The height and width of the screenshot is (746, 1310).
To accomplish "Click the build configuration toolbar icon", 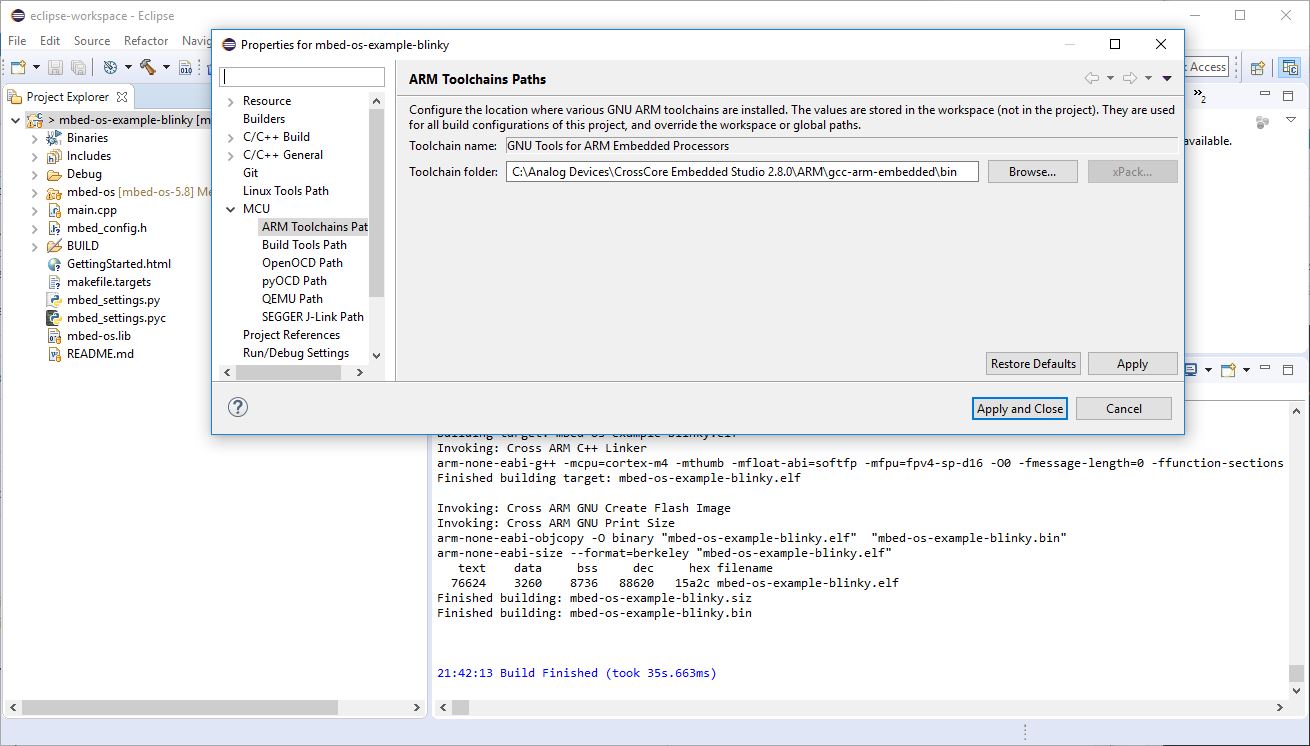I will tap(110, 67).
